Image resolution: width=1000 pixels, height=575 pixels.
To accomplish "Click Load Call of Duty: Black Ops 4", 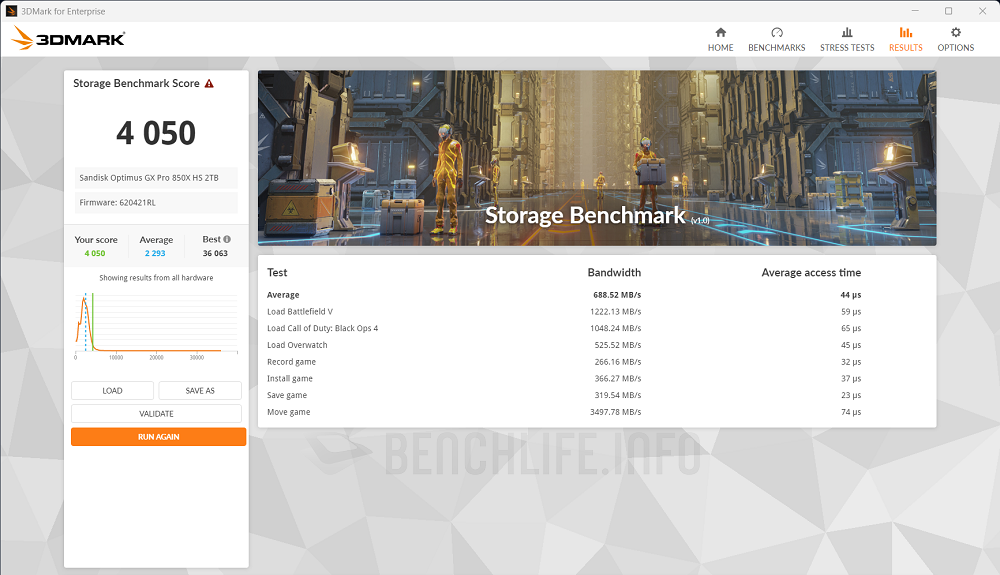I will click(x=322, y=328).
